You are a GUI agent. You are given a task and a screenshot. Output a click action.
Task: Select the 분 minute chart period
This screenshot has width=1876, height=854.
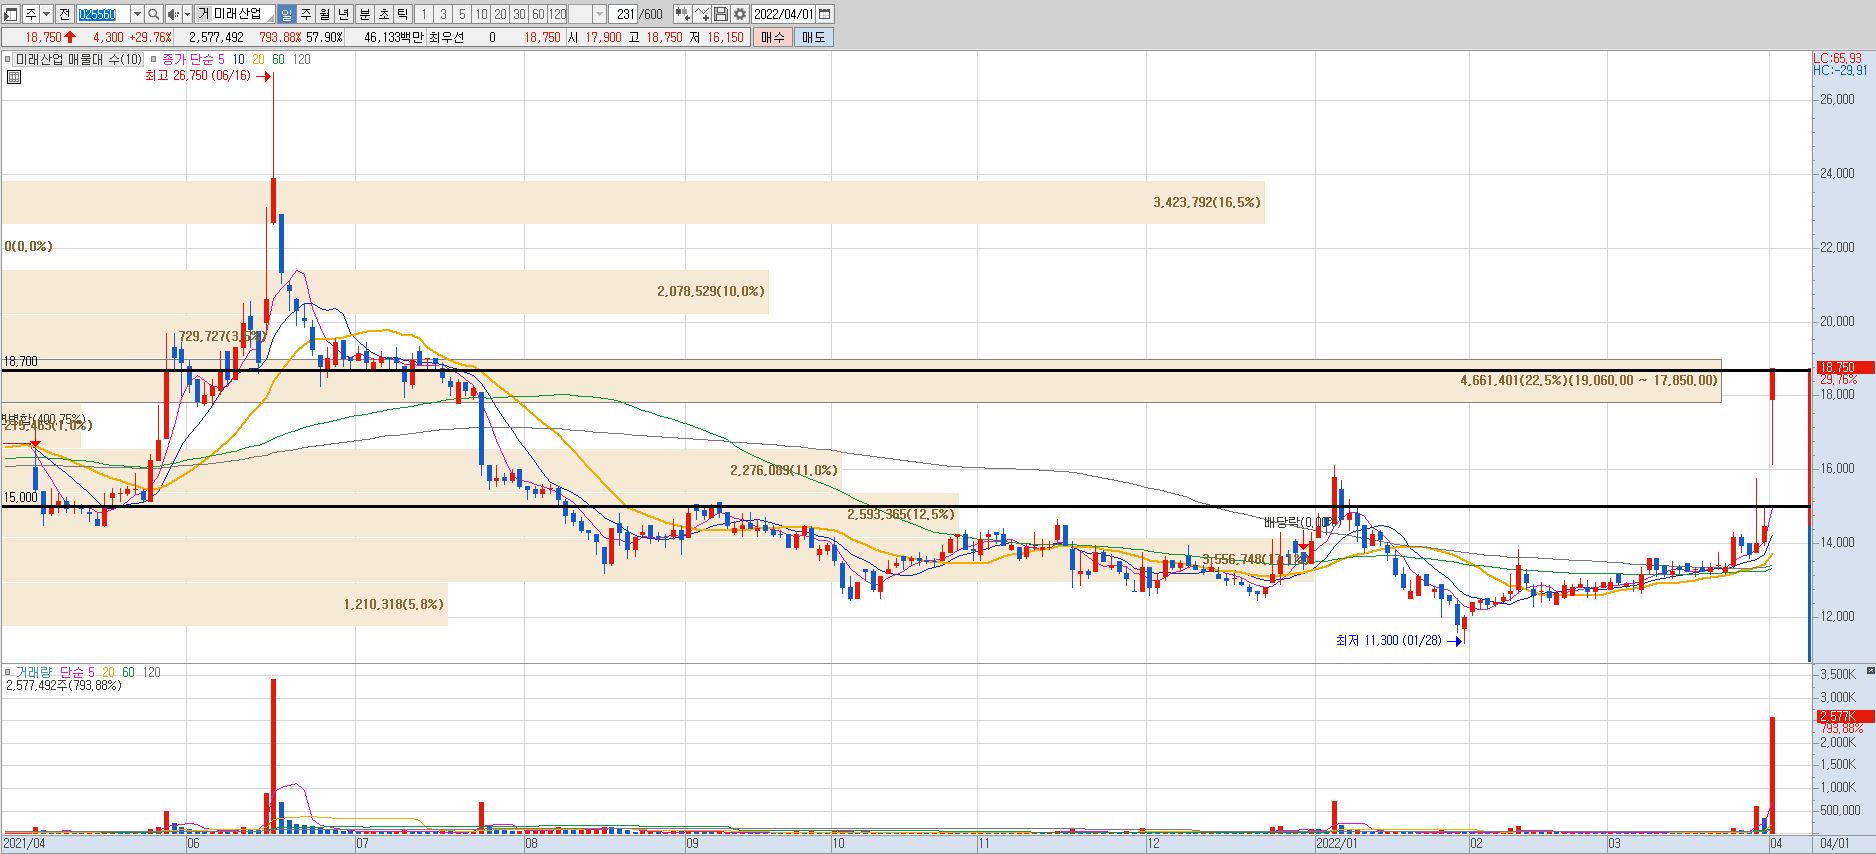[365, 14]
